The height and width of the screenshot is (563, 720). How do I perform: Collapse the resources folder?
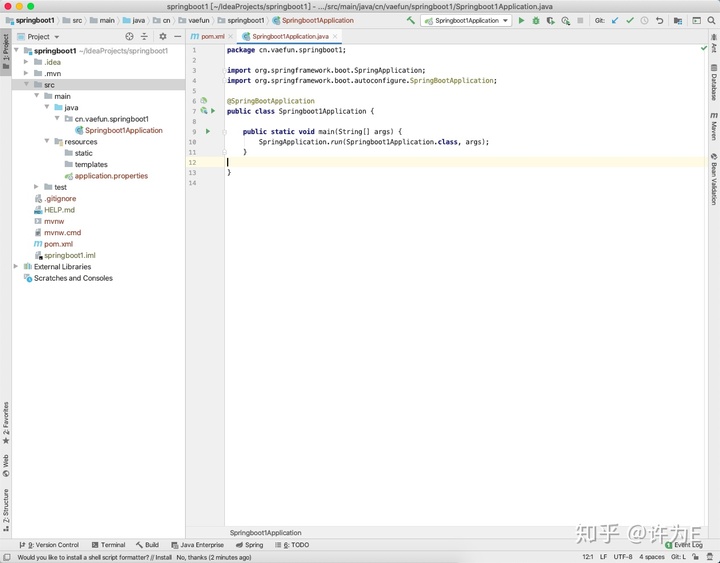[47, 141]
